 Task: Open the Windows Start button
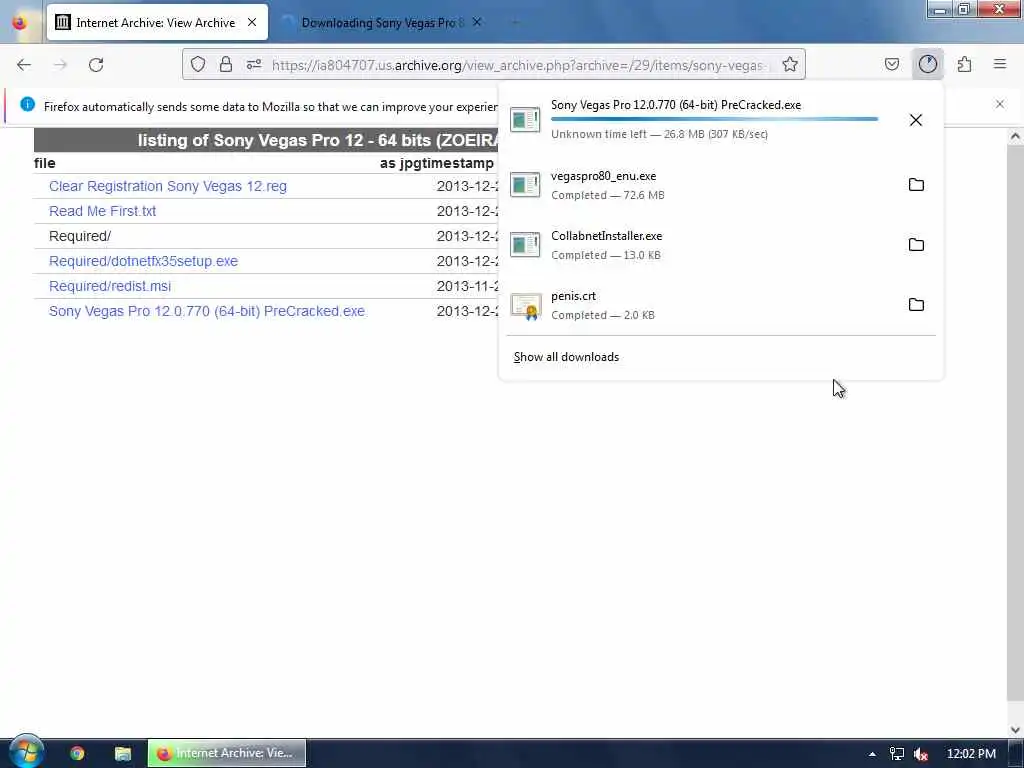coord(26,752)
